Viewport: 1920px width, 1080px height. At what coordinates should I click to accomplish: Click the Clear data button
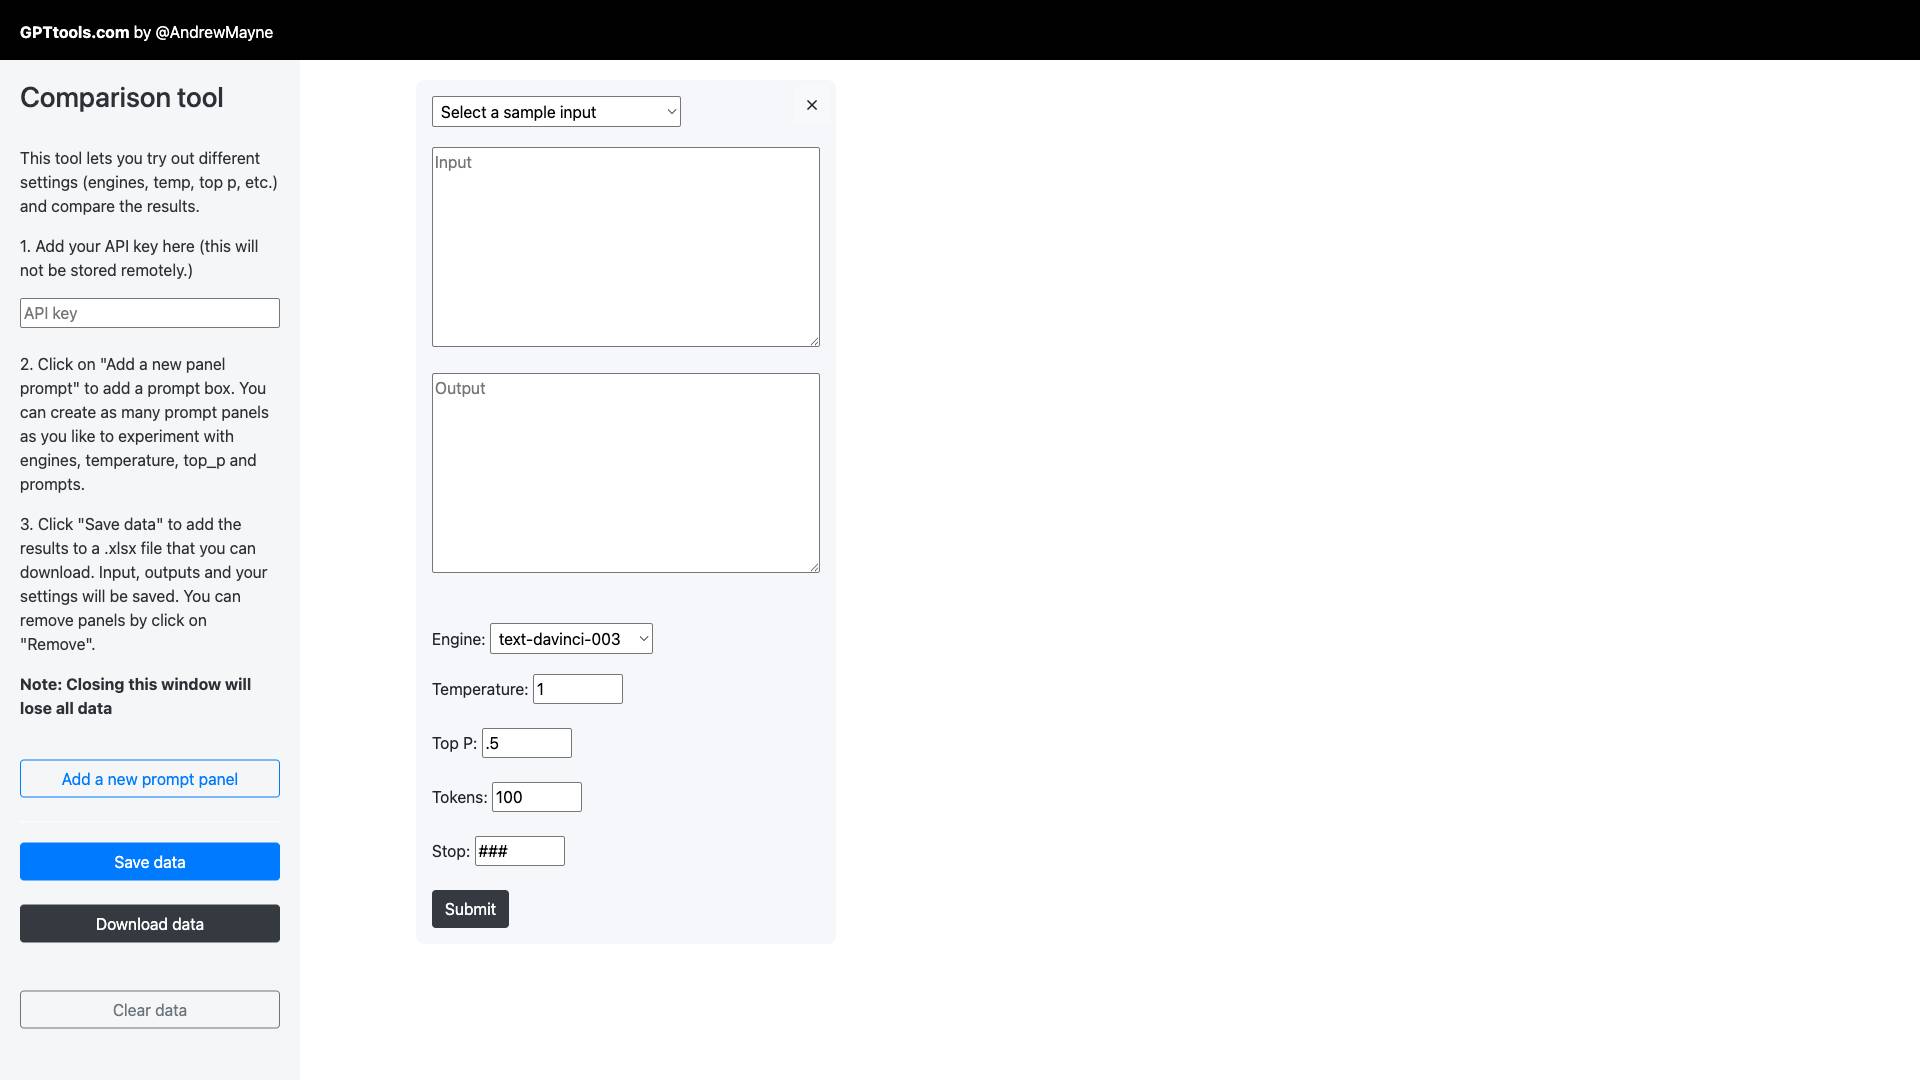click(150, 1010)
